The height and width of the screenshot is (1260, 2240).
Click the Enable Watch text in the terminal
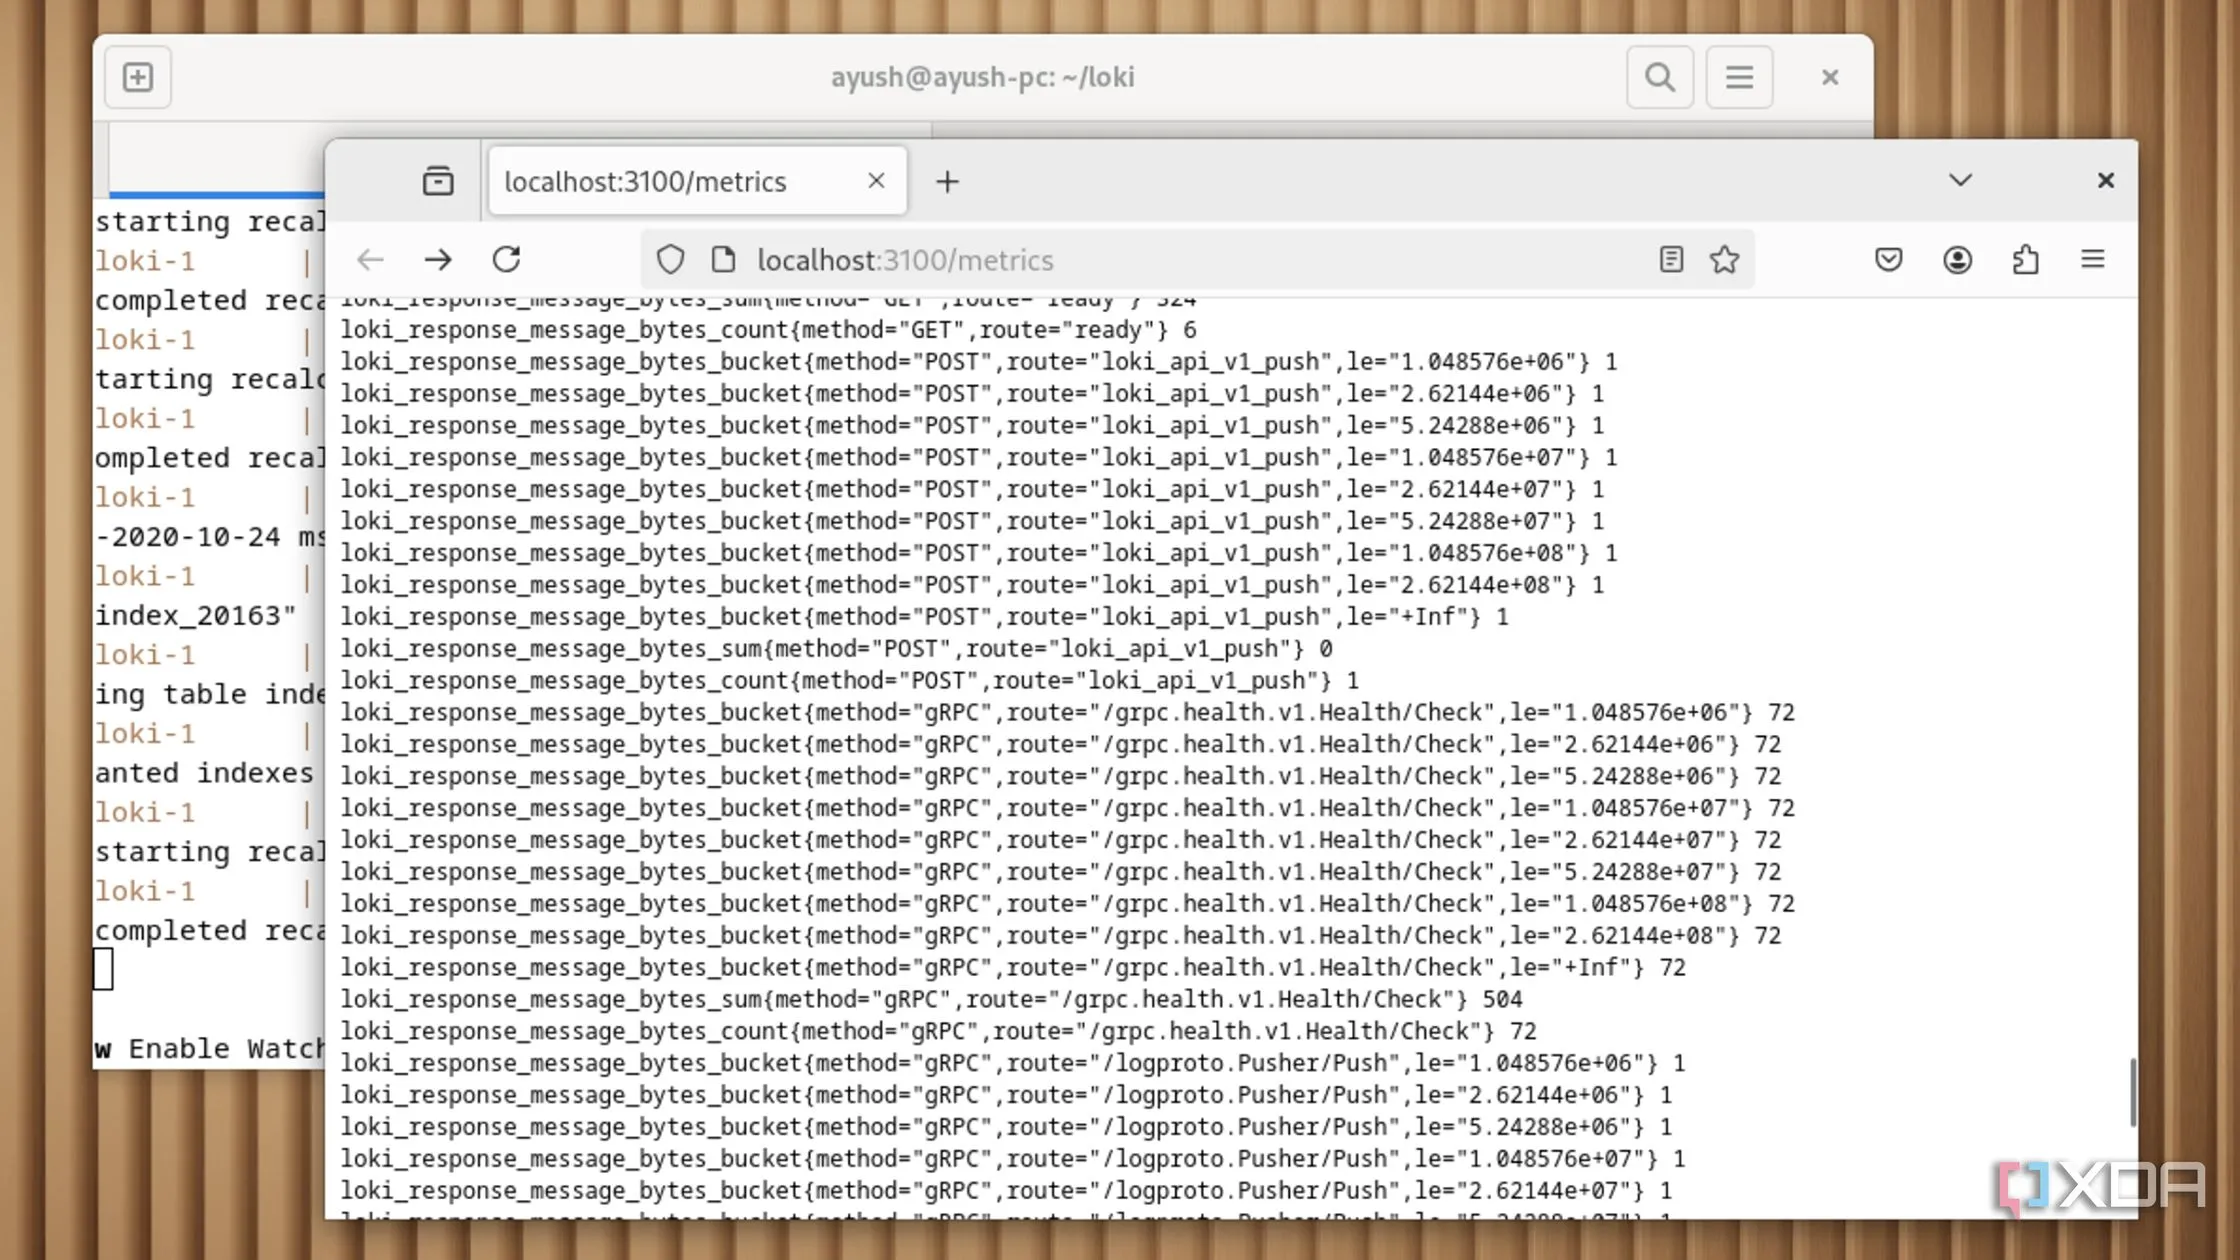tap(227, 1049)
